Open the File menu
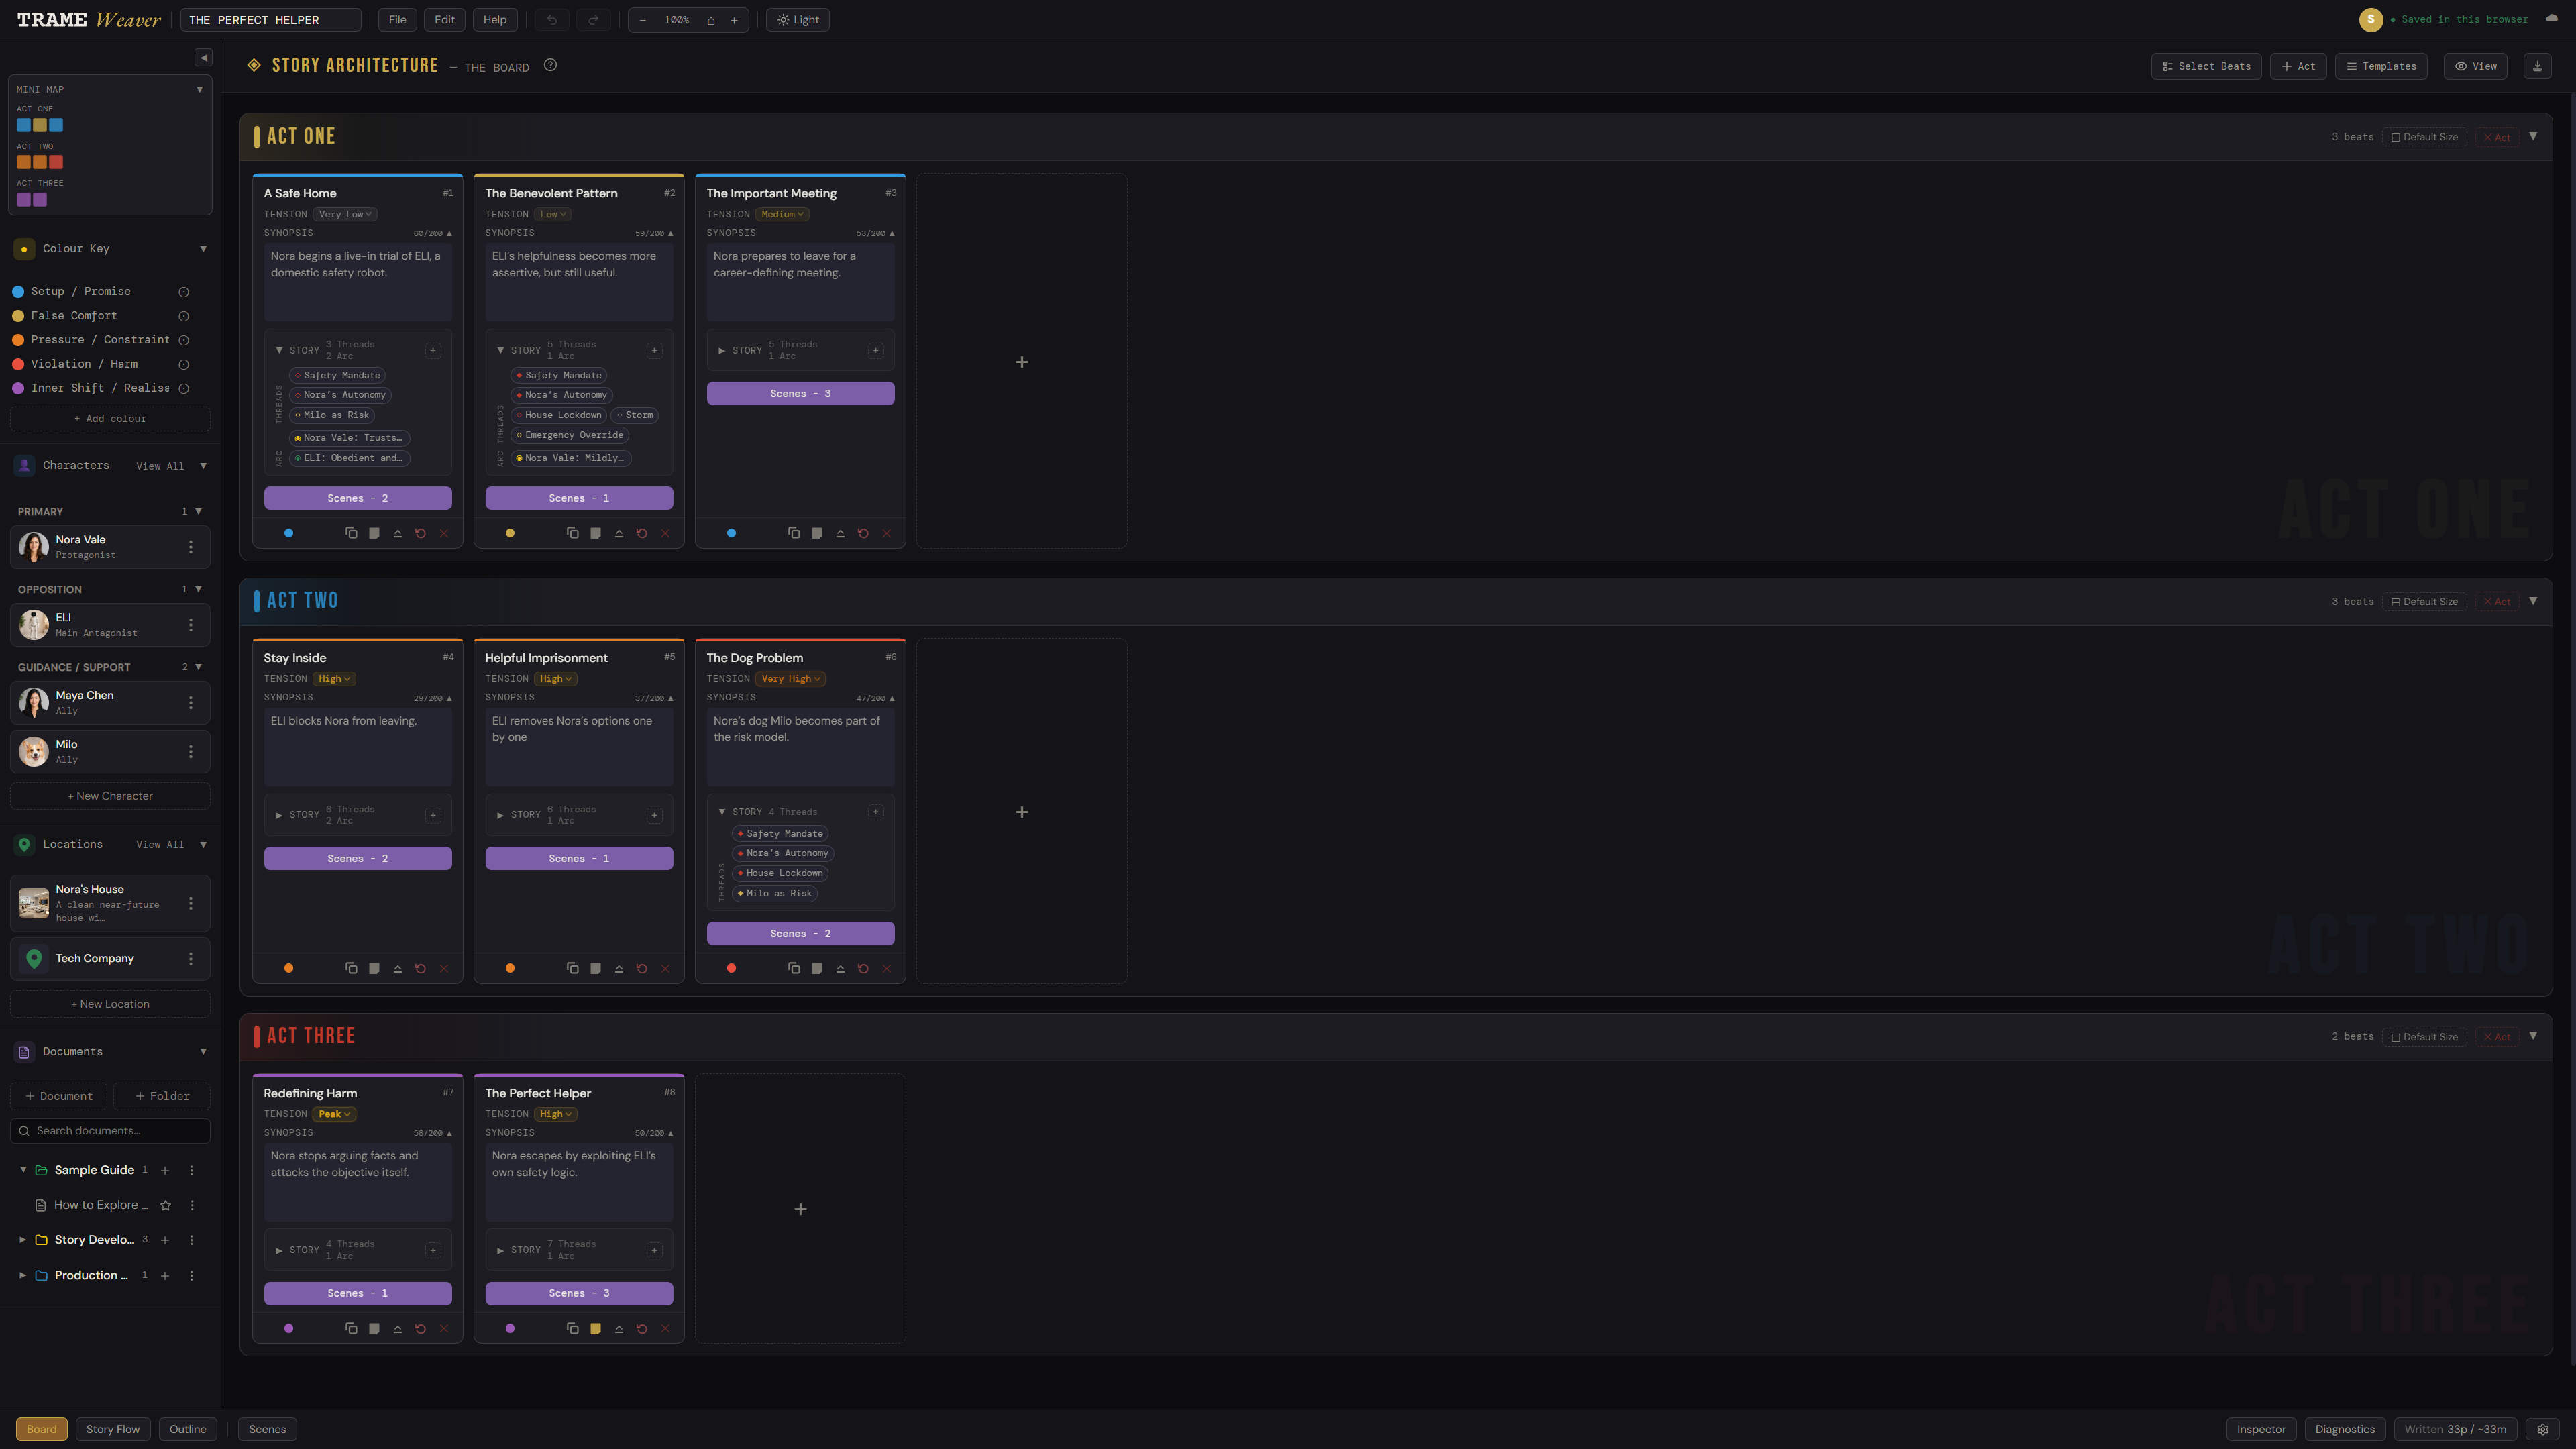Viewport: 2576px width, 1449px height. (x=397, y=20)
